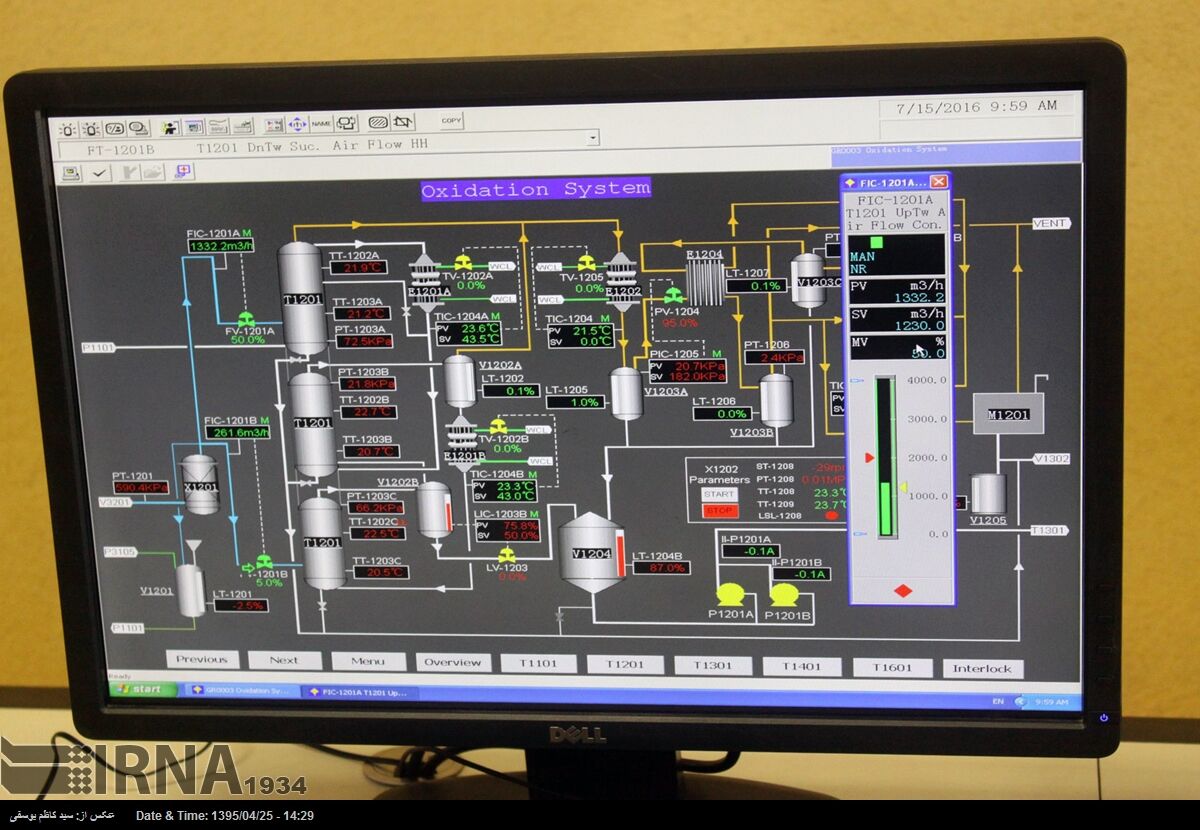The width and height of the screenshot is (1200, 830).
Task: Select the PV-1204 control valve symbol
Action: pos(674,295)
